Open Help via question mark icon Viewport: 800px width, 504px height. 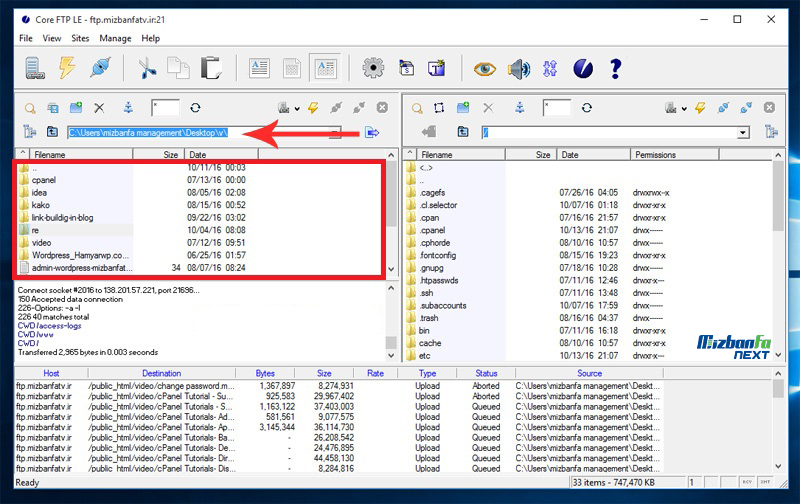pos(615,68)
